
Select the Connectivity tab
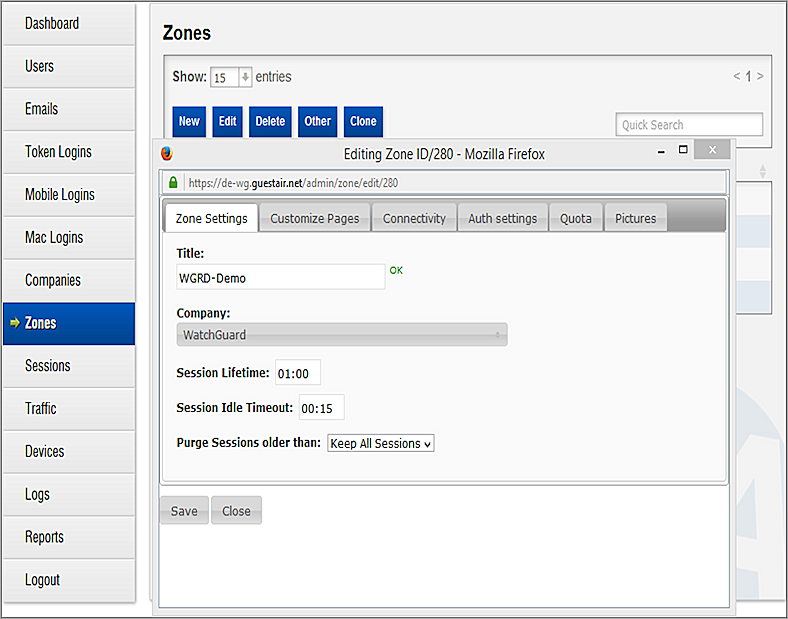coord(414,218)
